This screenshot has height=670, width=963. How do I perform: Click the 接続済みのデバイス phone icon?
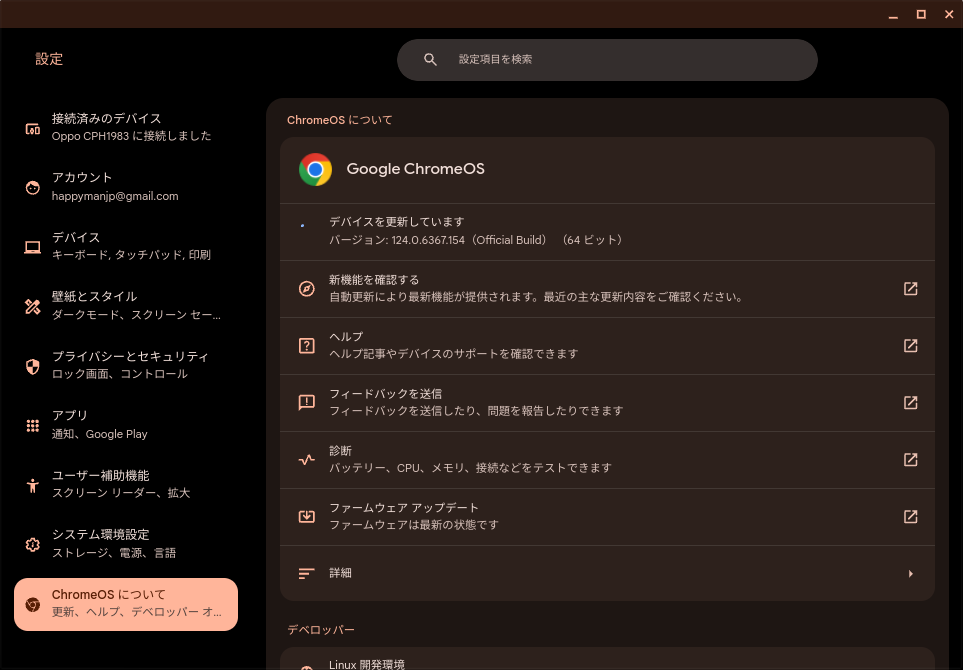[33, 128]
